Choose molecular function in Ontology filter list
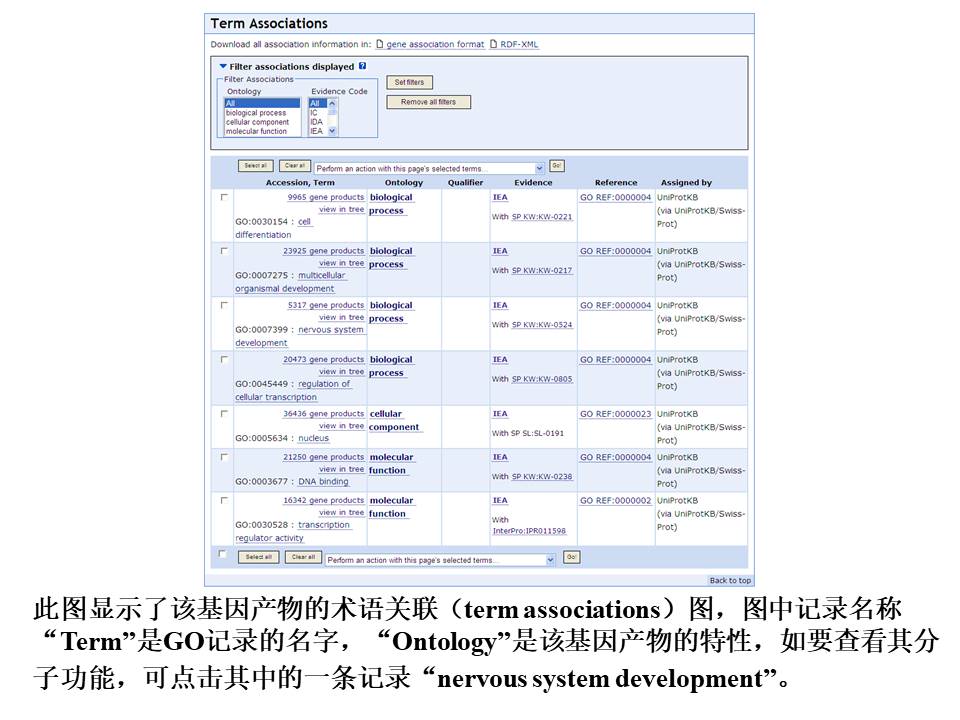Image resolution: width=960 pixels, height=720 pixels. coord(256,131)
